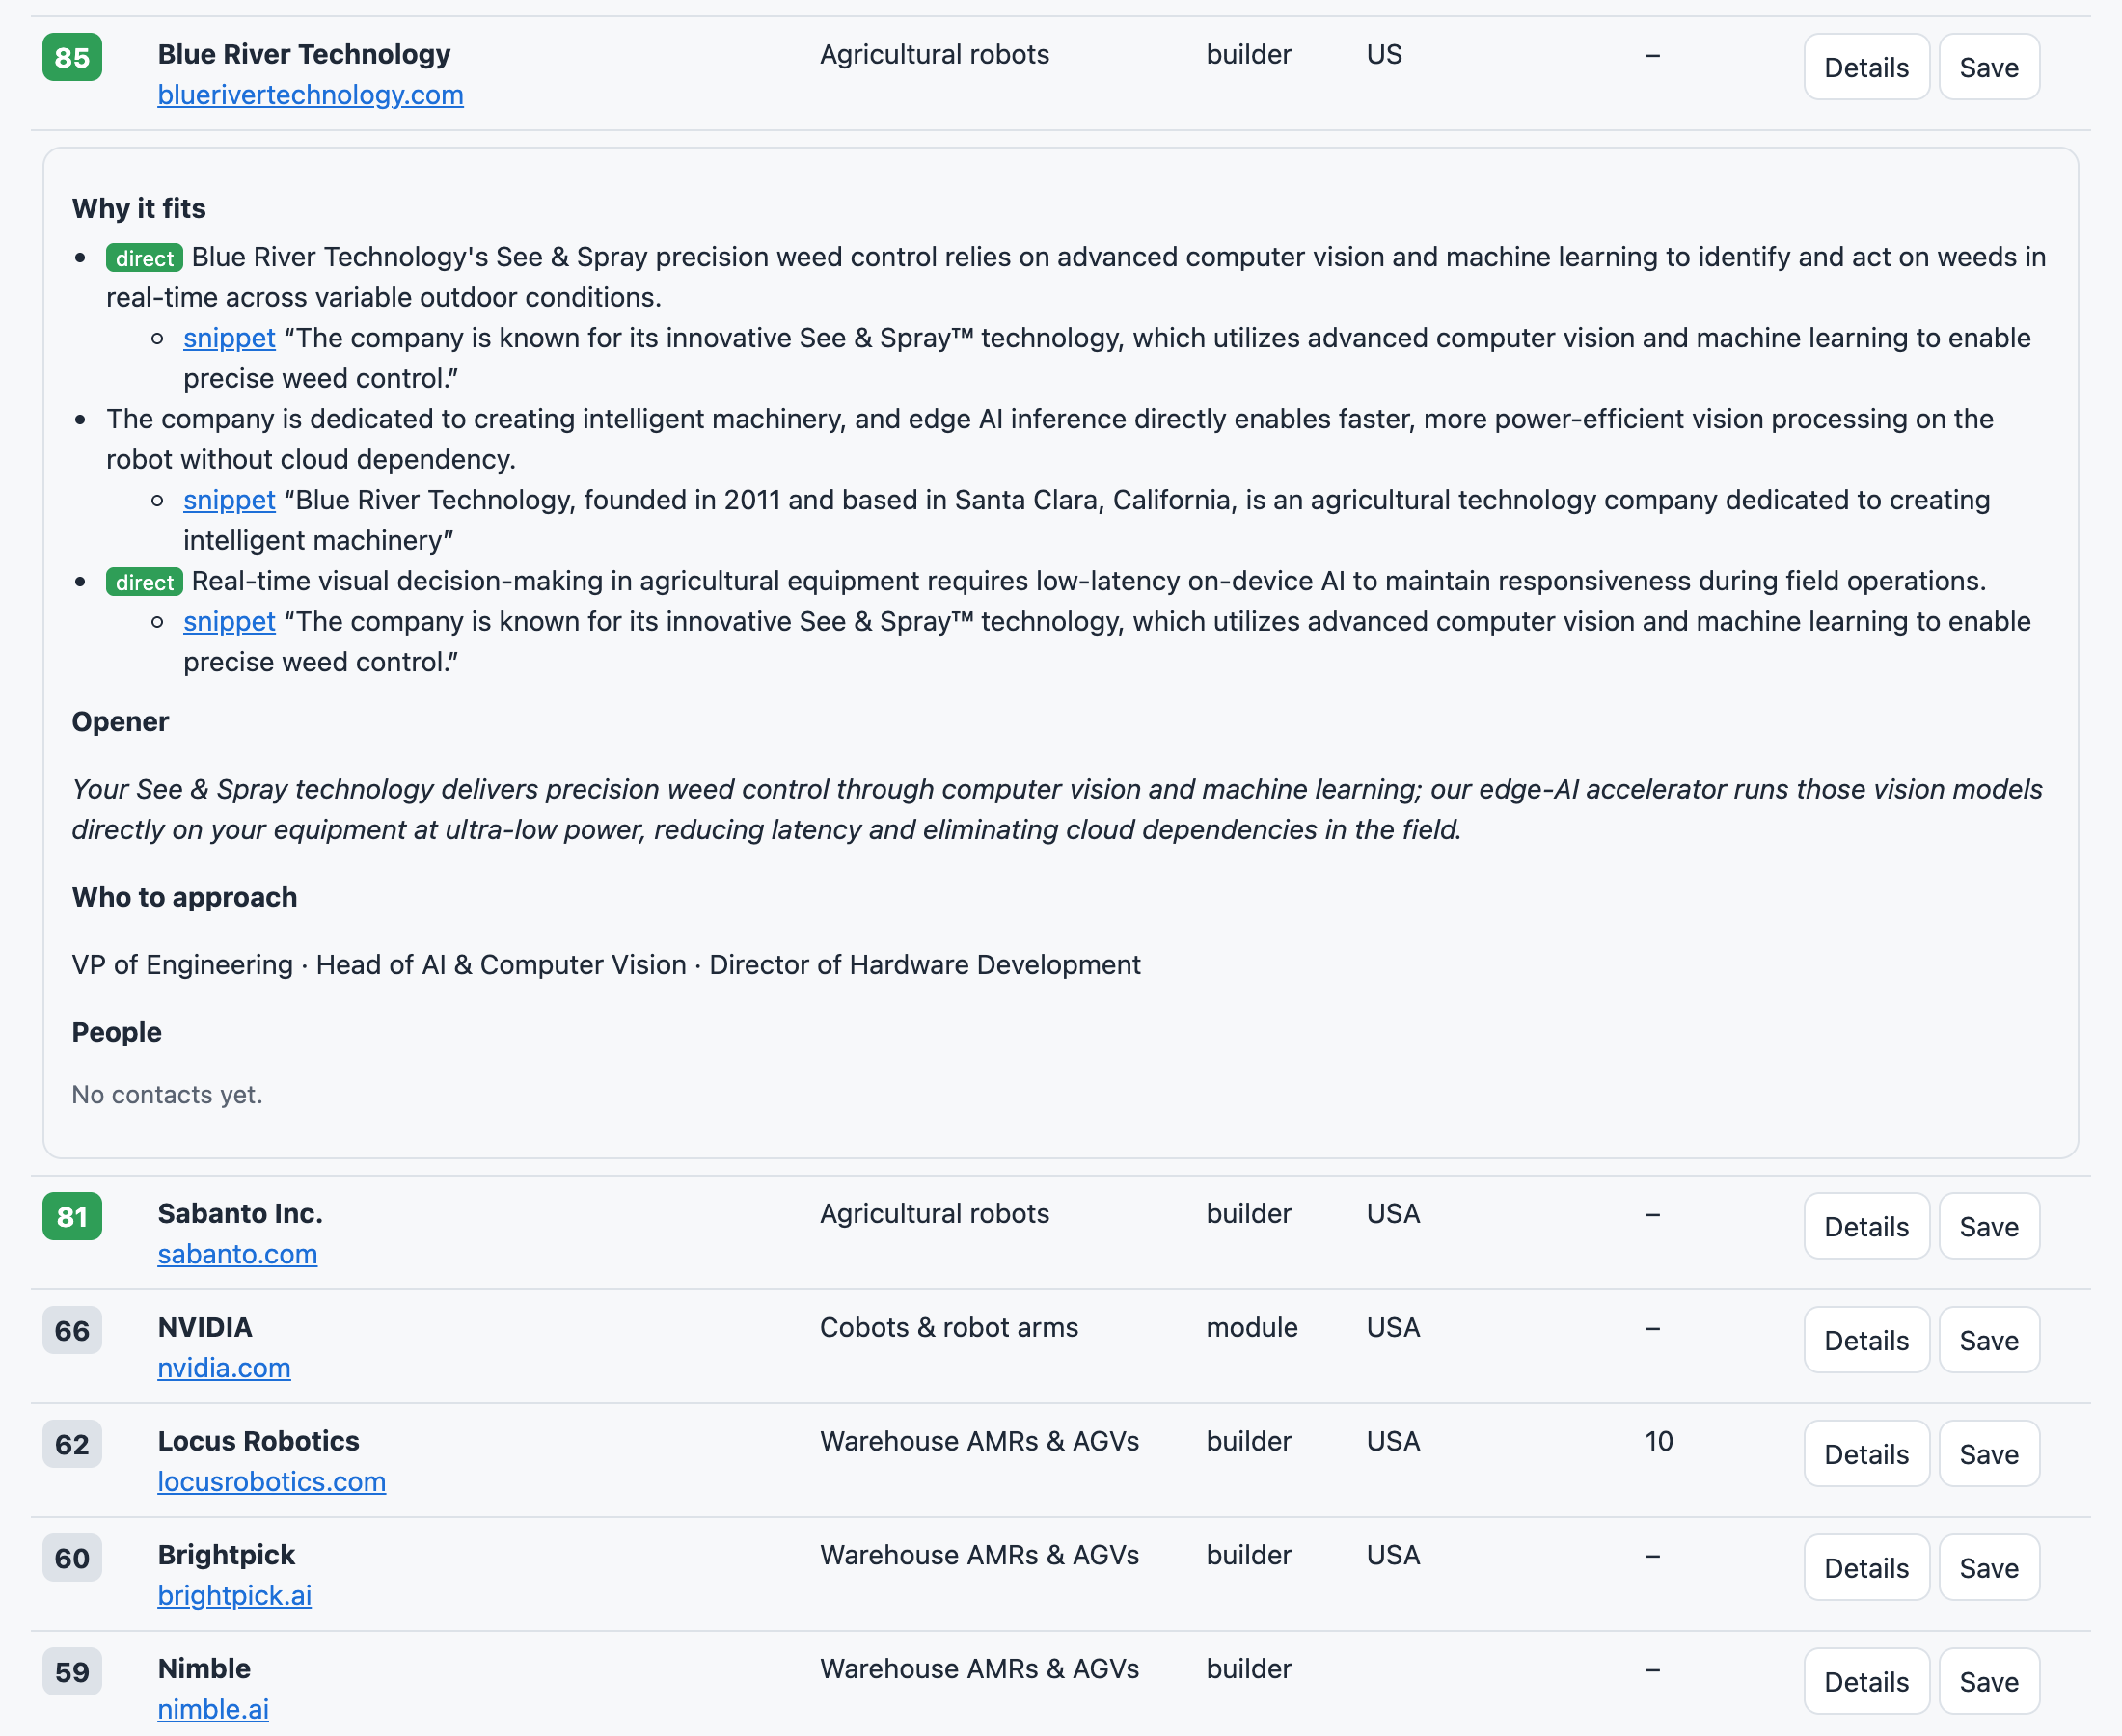Click 'Cobots & robot arms' category cell
2122x1736 pixels.
click(x=949, y=1327)
